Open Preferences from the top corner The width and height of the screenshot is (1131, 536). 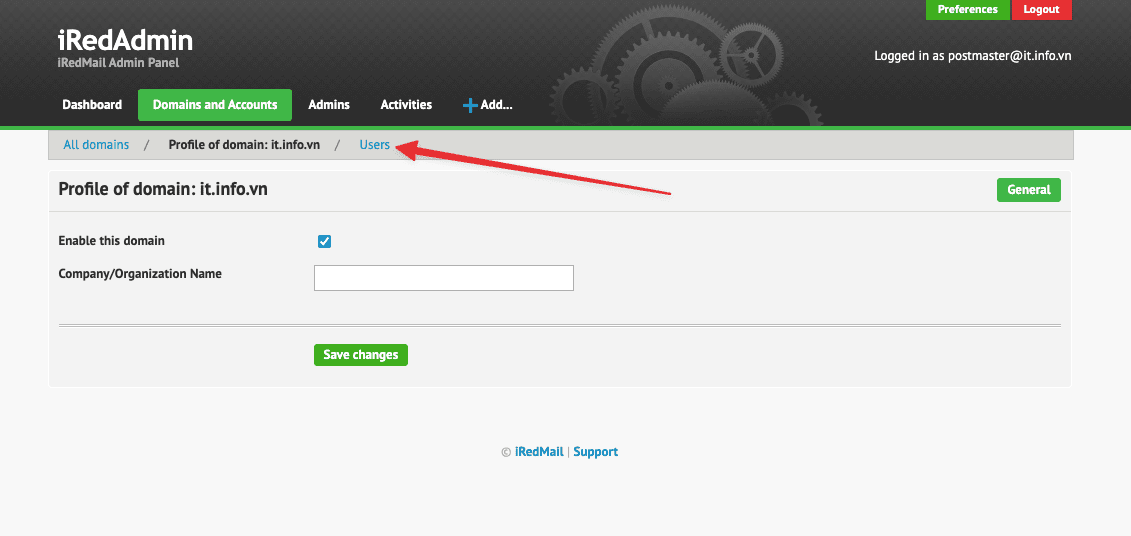click(x=967, y=10)
